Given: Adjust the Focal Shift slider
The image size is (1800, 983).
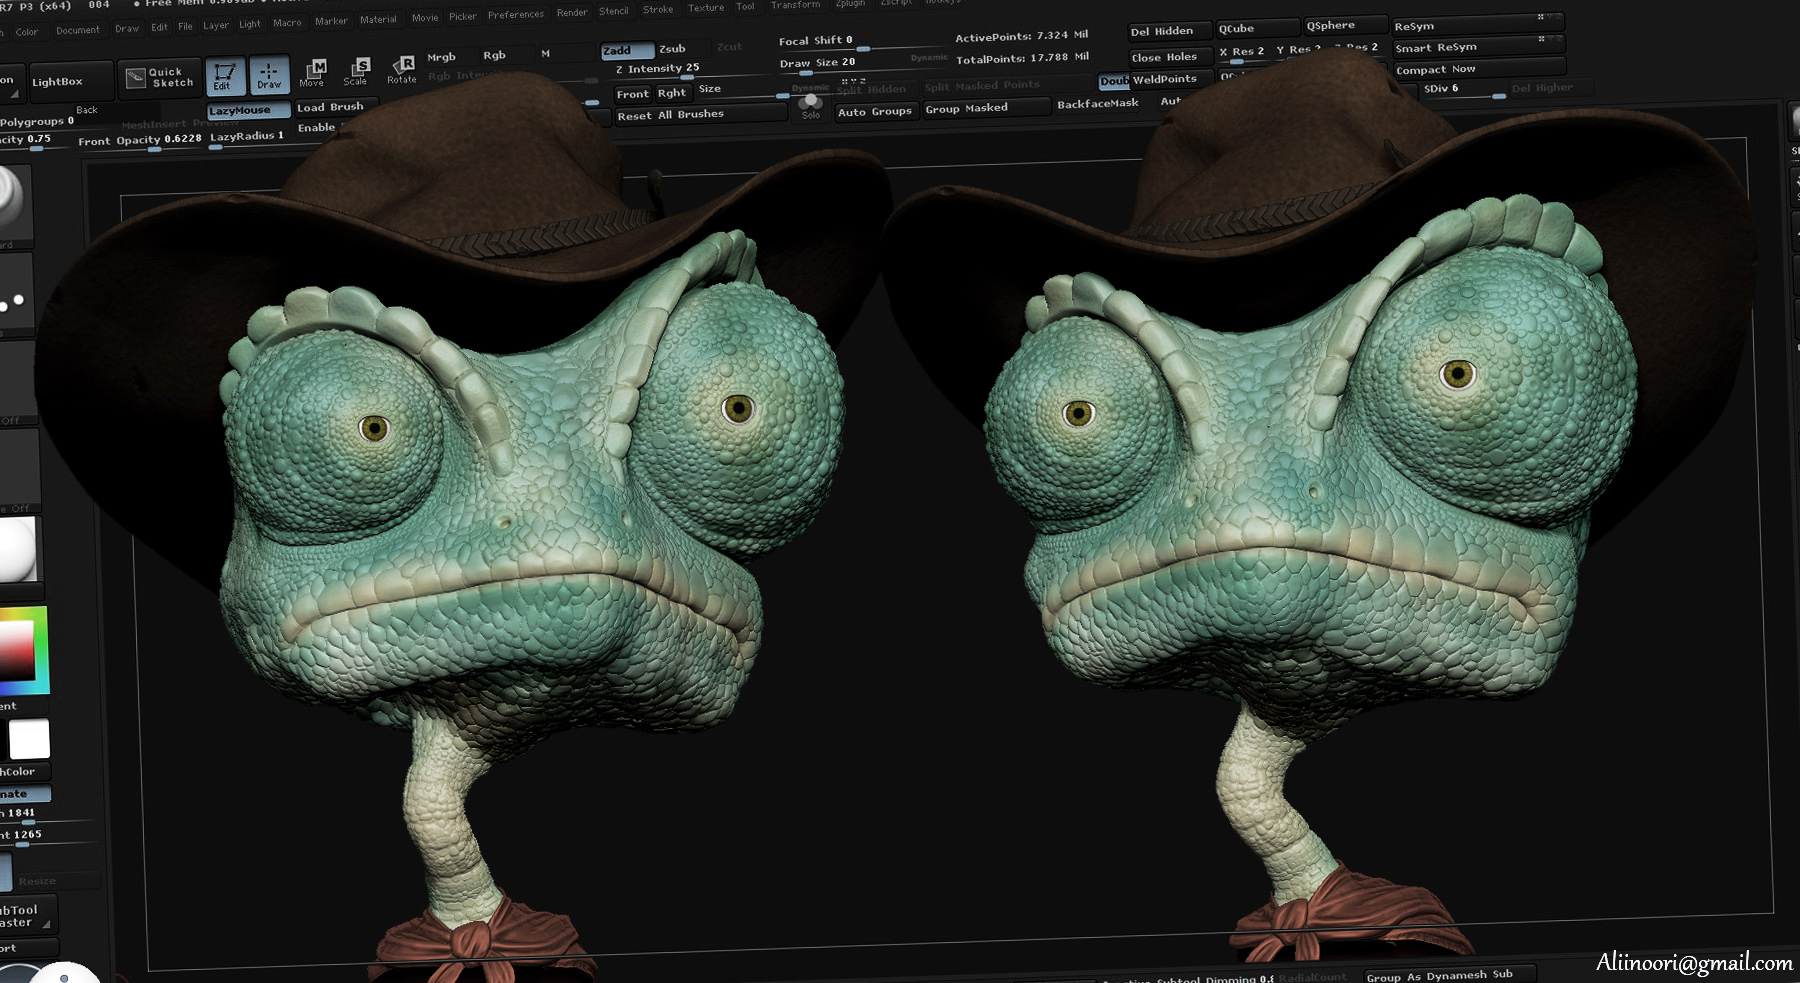Looking at the screenshot, I should click(860, 41).
